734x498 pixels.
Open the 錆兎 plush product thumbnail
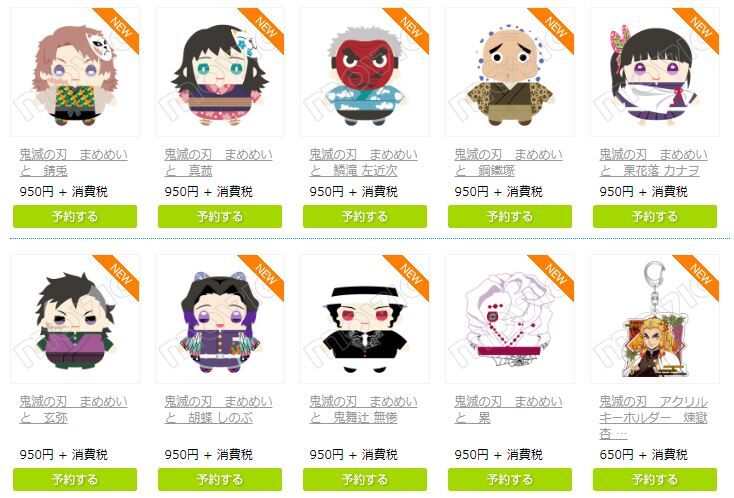[x=75, y=72]
